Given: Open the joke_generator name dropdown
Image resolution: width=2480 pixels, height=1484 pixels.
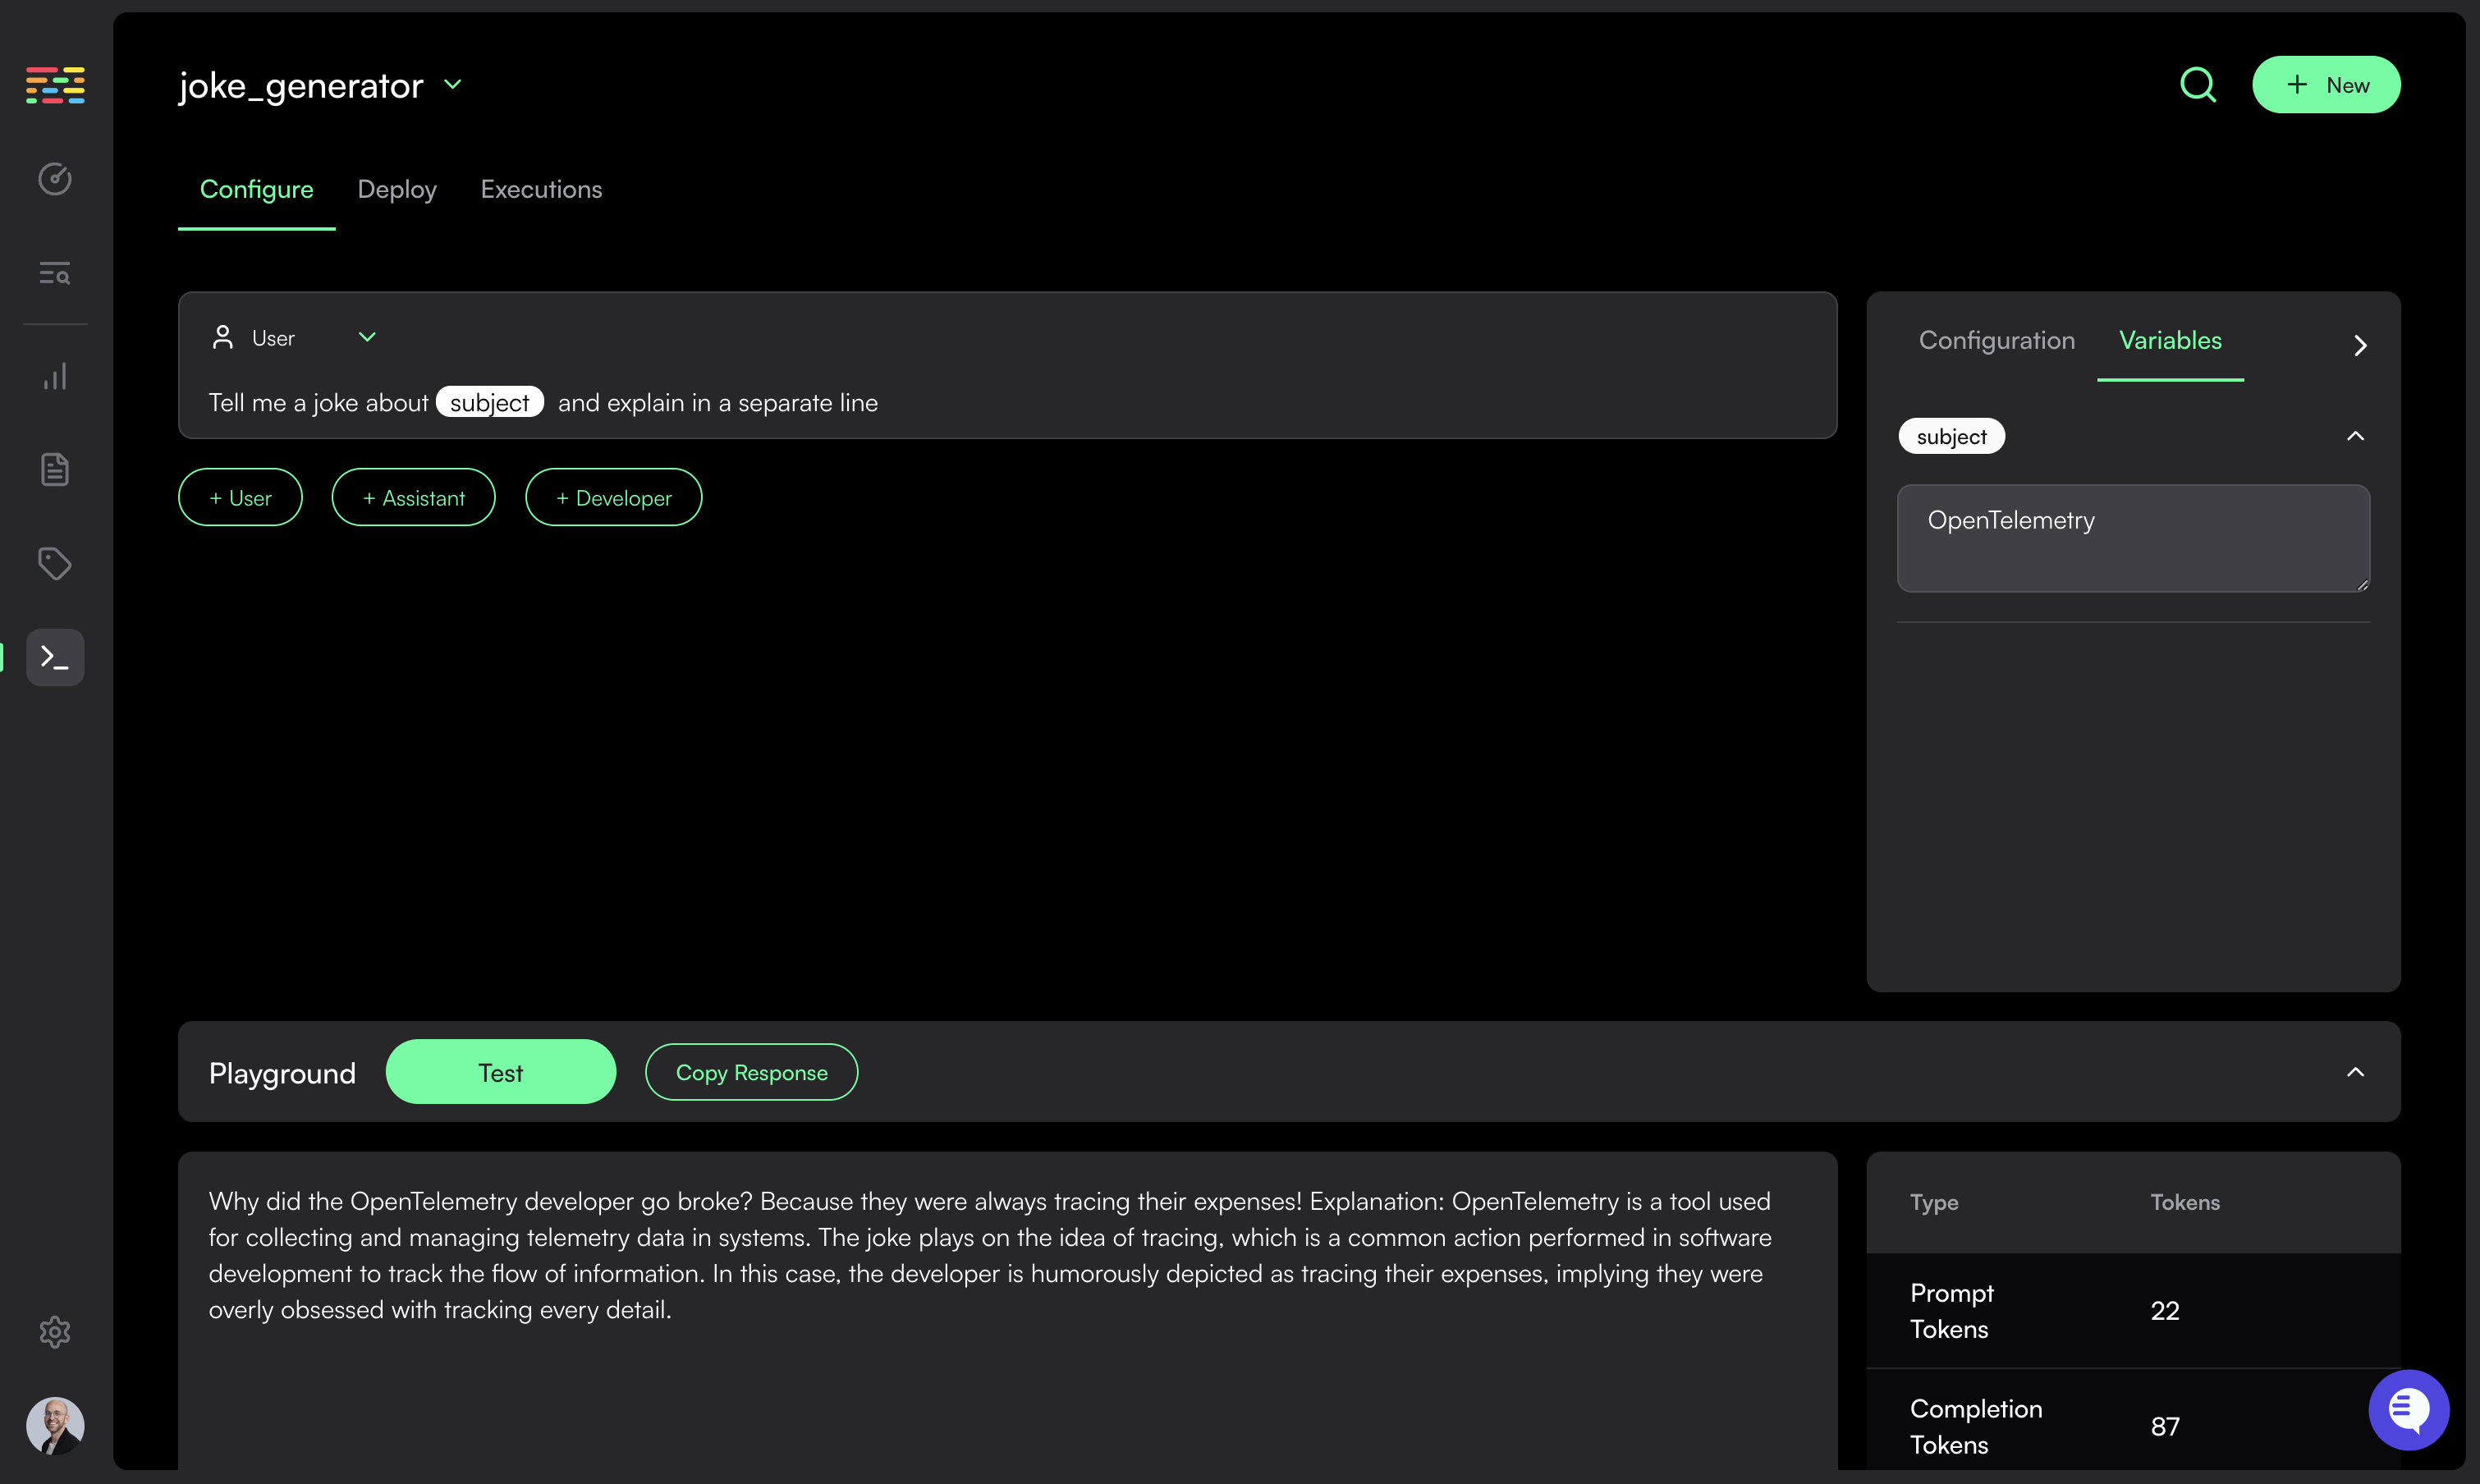Looking at the screenshot, I should click(452, 85).
